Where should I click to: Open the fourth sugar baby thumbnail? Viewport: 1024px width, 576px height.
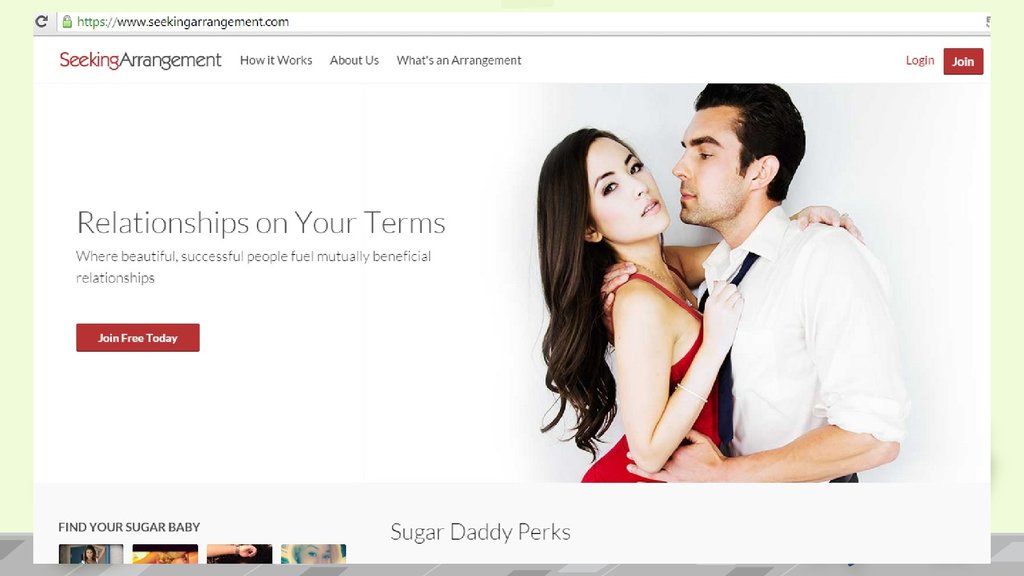(x=313, y=554)
